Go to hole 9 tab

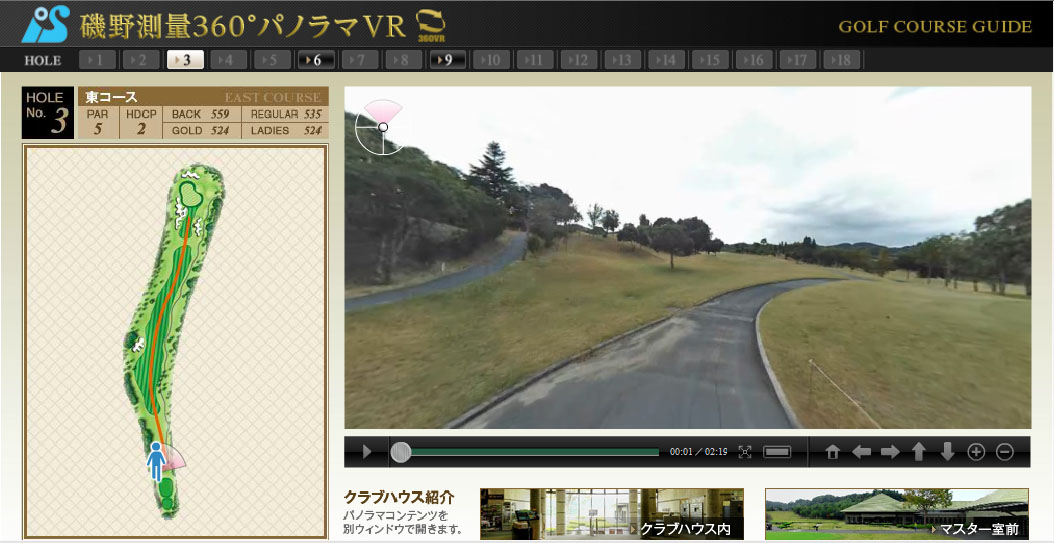448,60
